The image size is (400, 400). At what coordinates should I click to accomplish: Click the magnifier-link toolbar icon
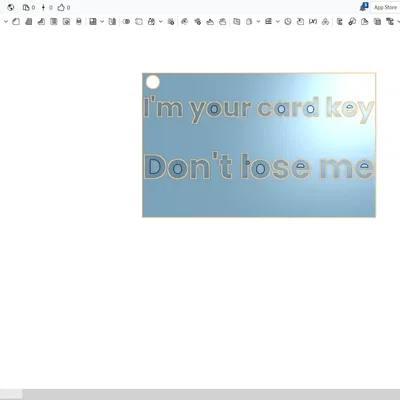click(x=352, y=22)
